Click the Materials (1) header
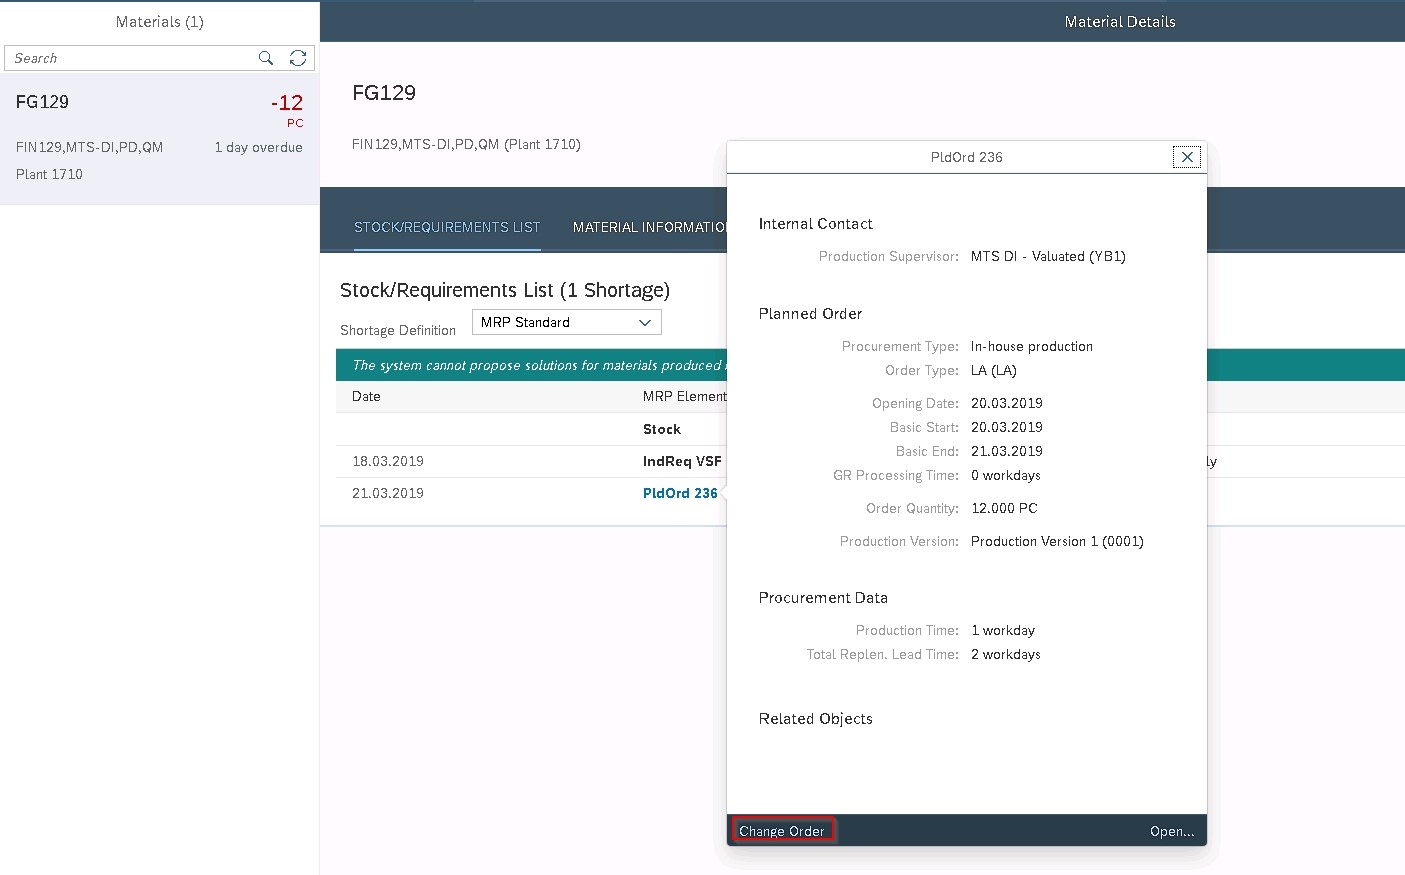 coord(160,21)
